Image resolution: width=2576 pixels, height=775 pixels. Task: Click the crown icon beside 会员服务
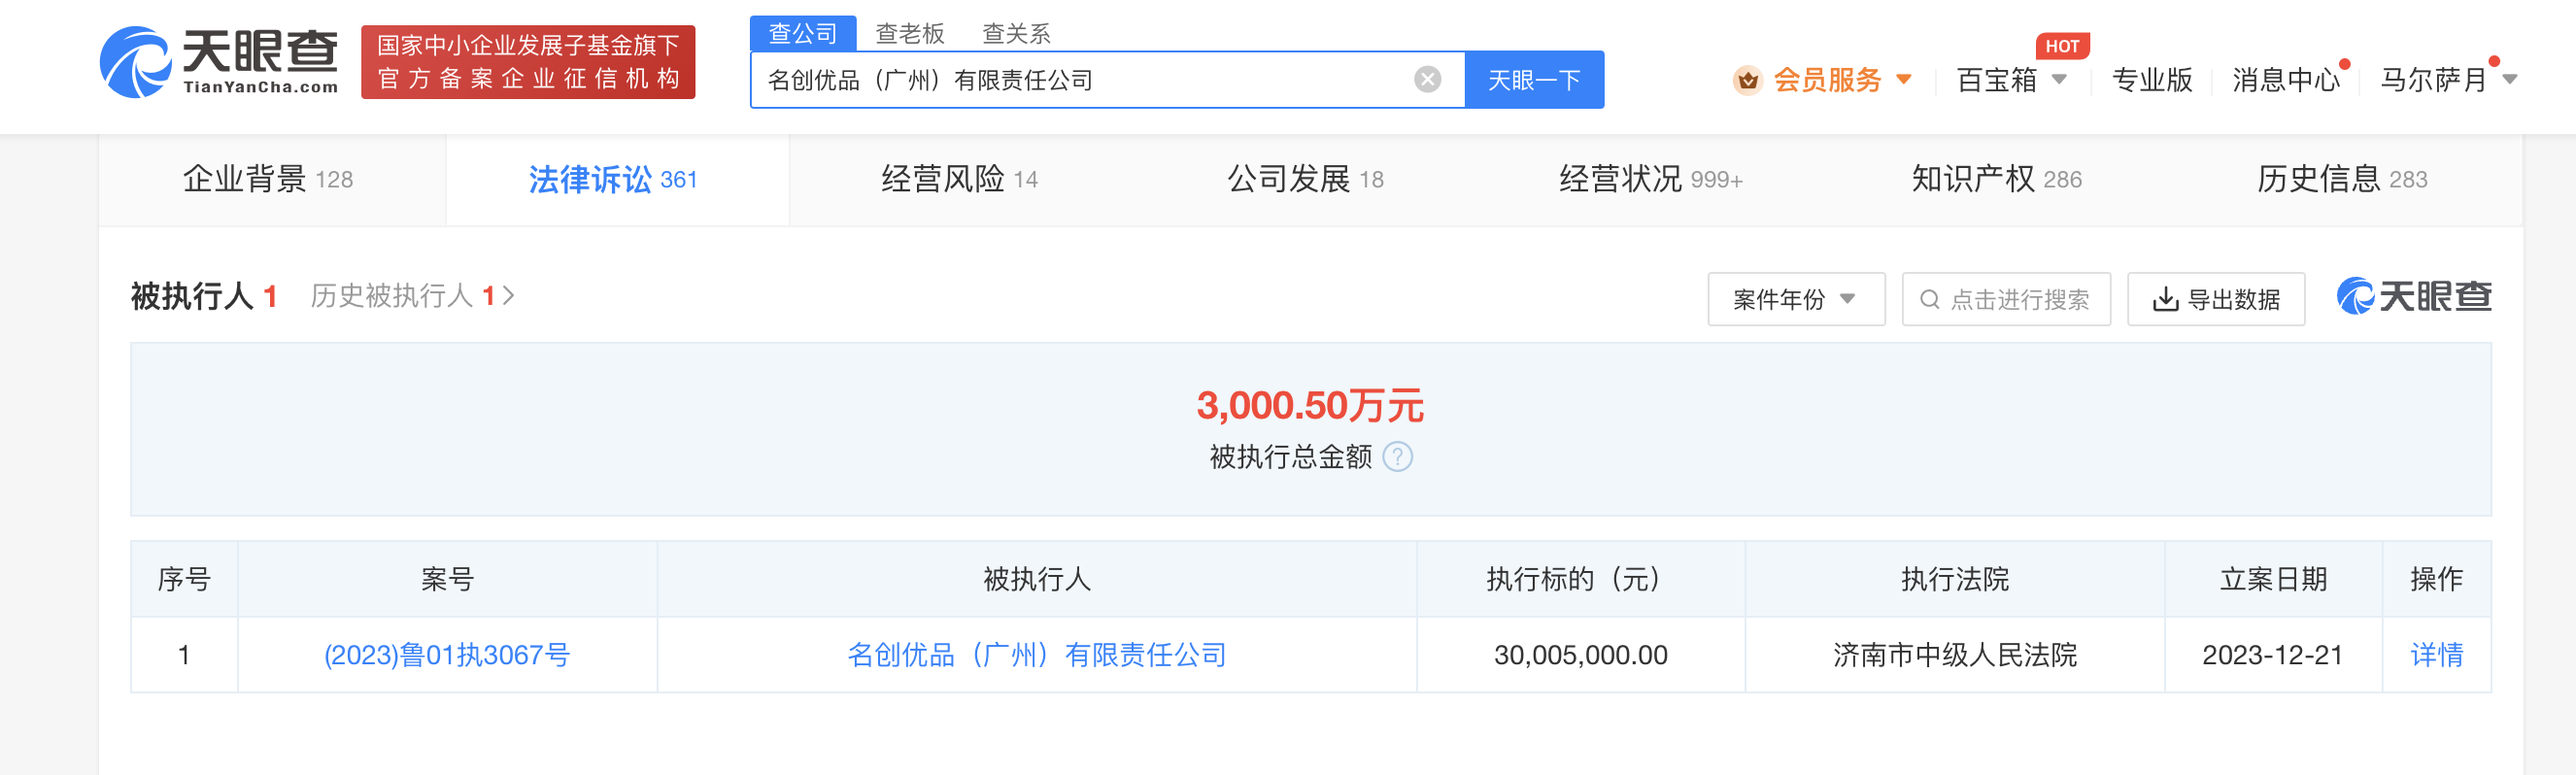[1747, 80]
